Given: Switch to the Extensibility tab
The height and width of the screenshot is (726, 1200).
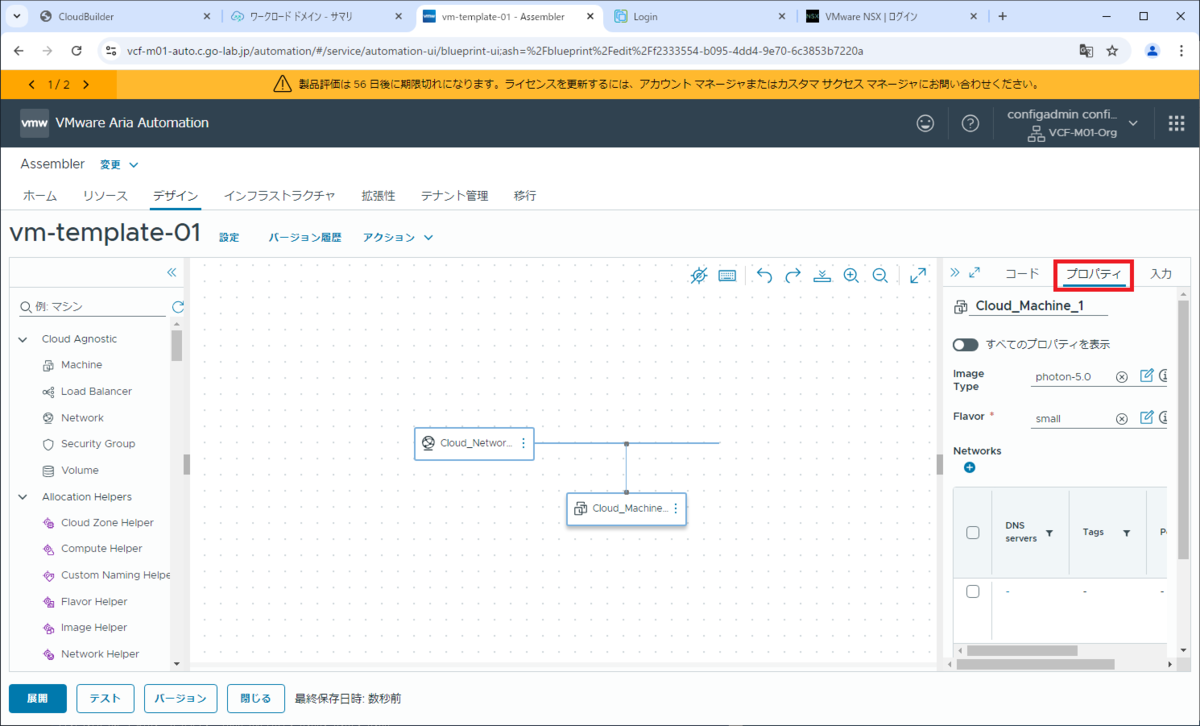Looking at the screenshot, I should pyautogui.click(x=378, y=196).
